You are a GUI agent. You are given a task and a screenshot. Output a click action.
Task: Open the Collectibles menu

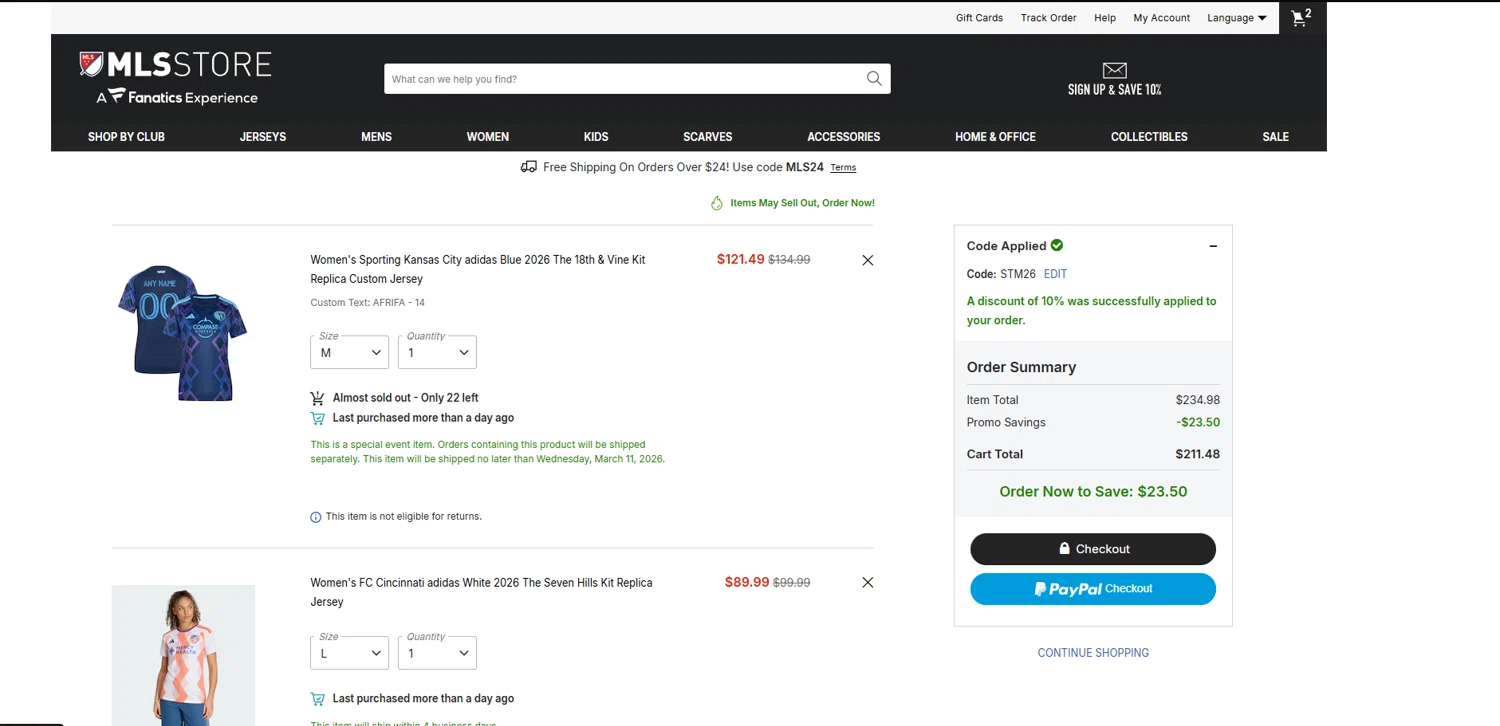pyautogui.click(x=1149, y=137)
